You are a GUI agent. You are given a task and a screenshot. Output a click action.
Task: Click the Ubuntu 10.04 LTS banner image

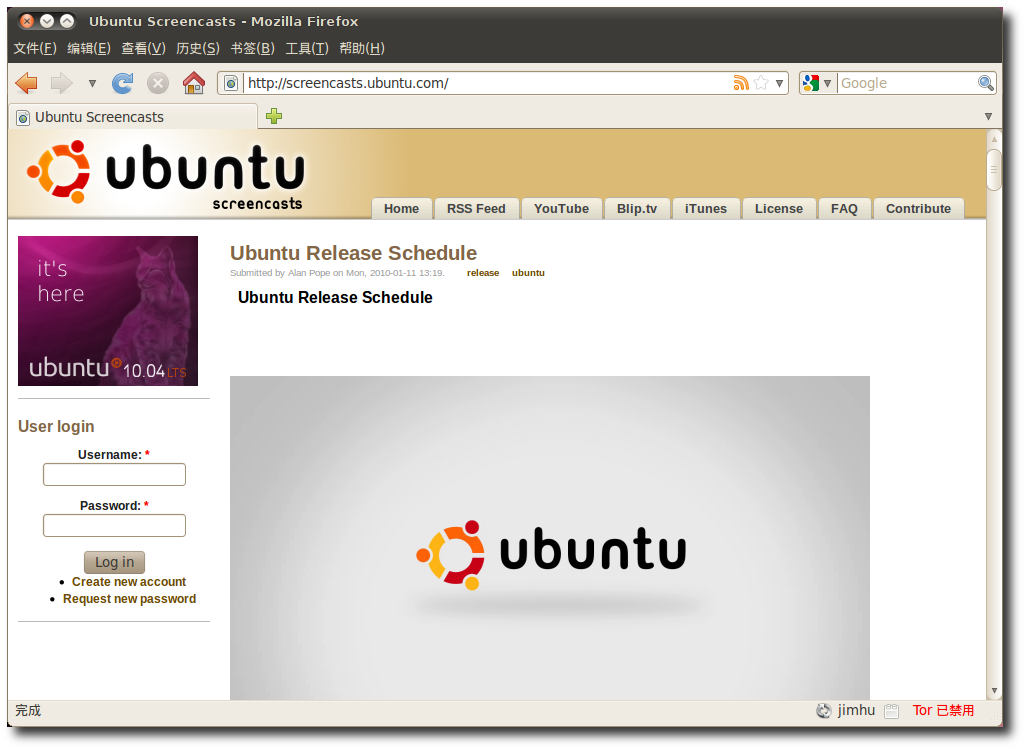point(108,311)
